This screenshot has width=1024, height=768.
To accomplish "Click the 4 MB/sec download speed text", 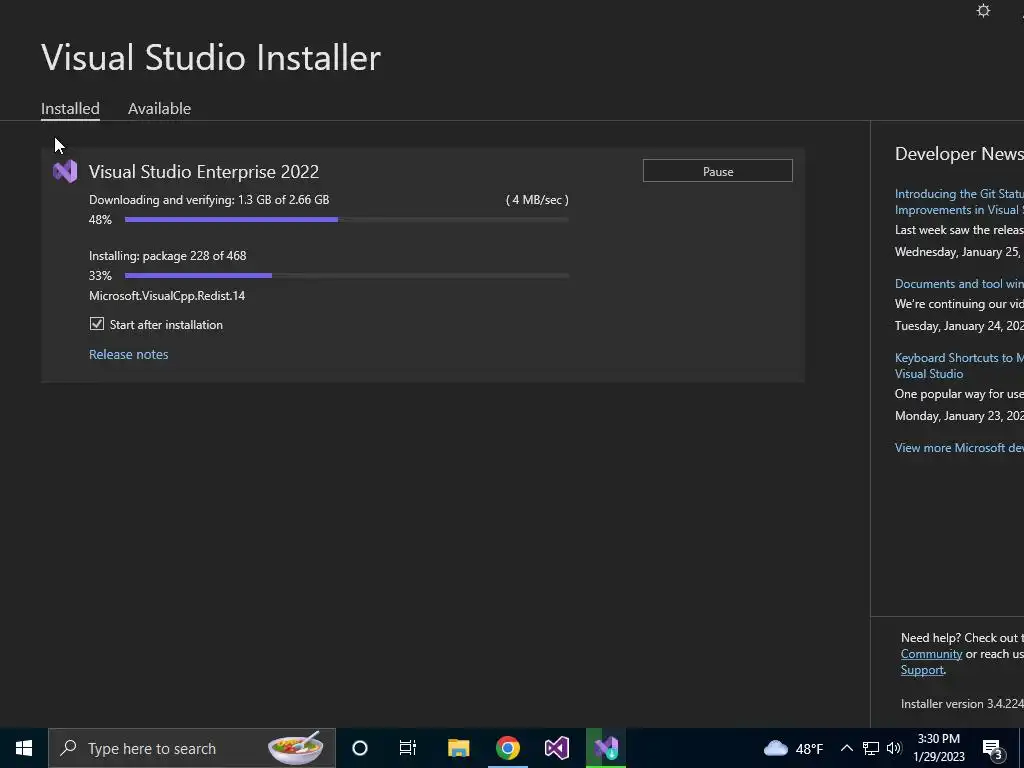I will tap(537, 200).
